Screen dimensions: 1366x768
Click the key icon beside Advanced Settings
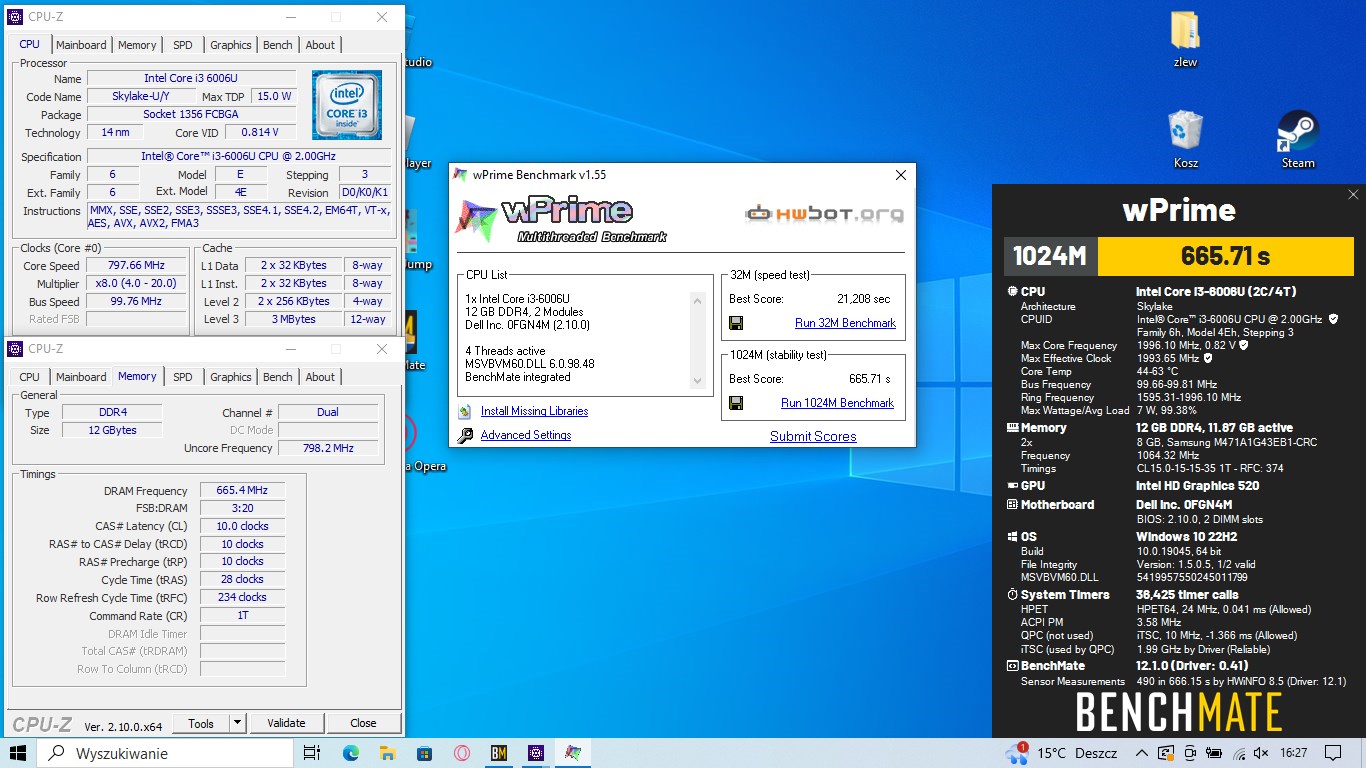465,435
